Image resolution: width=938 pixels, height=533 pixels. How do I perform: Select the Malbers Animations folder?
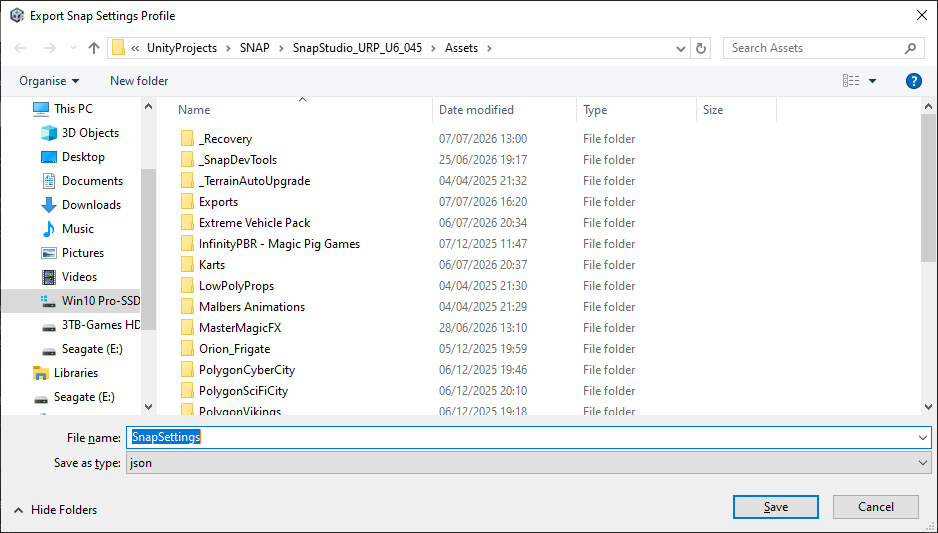point(252,306)
